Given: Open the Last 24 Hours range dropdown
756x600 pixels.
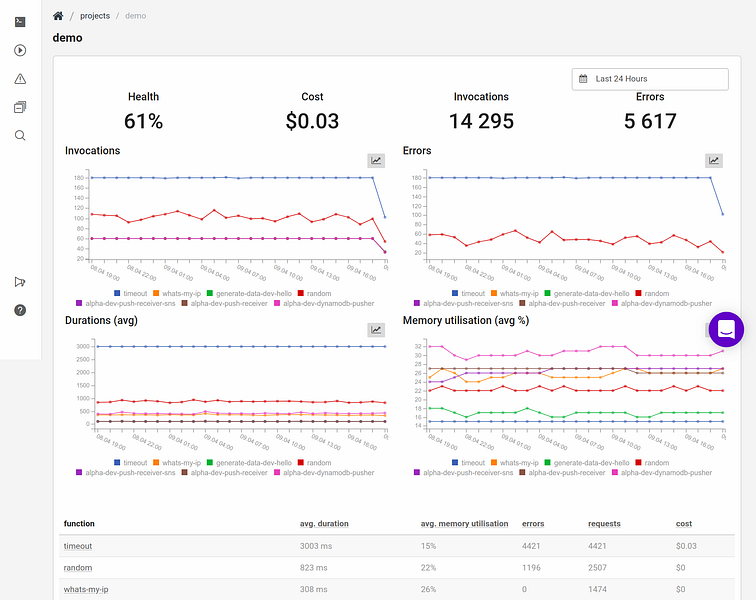Looking at the screenshot, I should (650, 79).
